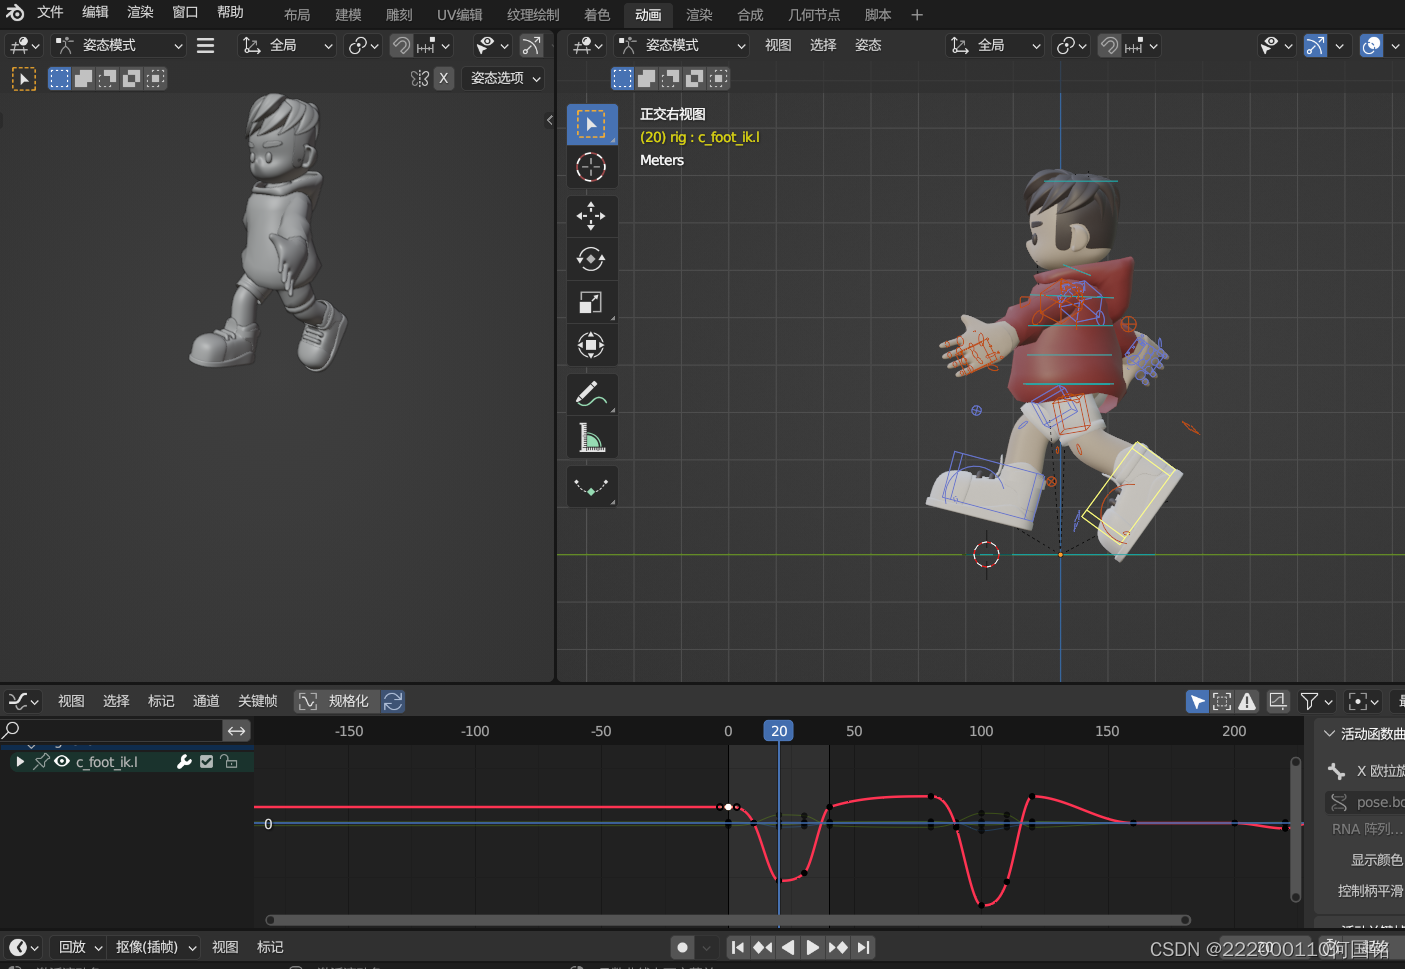Toggle snapping magnet in right viewport header
The image size is (1405, 969).
point(1109,45)
